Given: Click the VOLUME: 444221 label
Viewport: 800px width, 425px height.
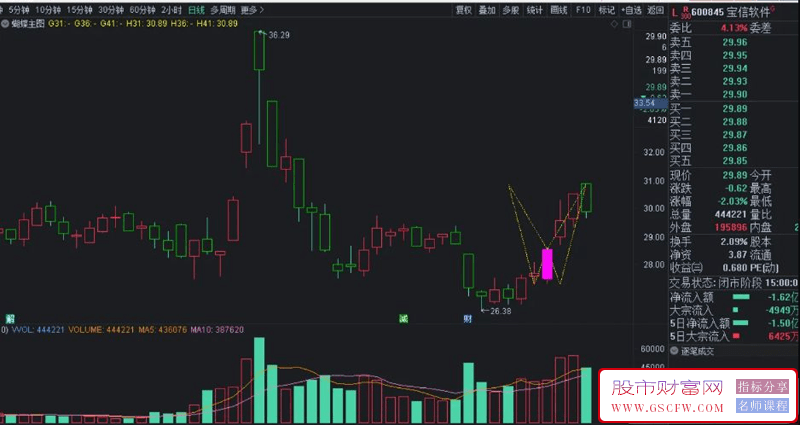Looking at the screenshot, I should (101, 330).
